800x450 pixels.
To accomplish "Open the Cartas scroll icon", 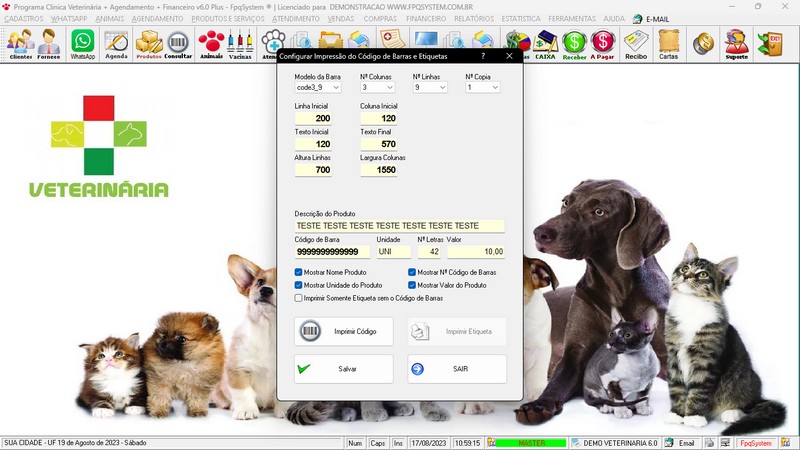I will click(x=668, y=44).
